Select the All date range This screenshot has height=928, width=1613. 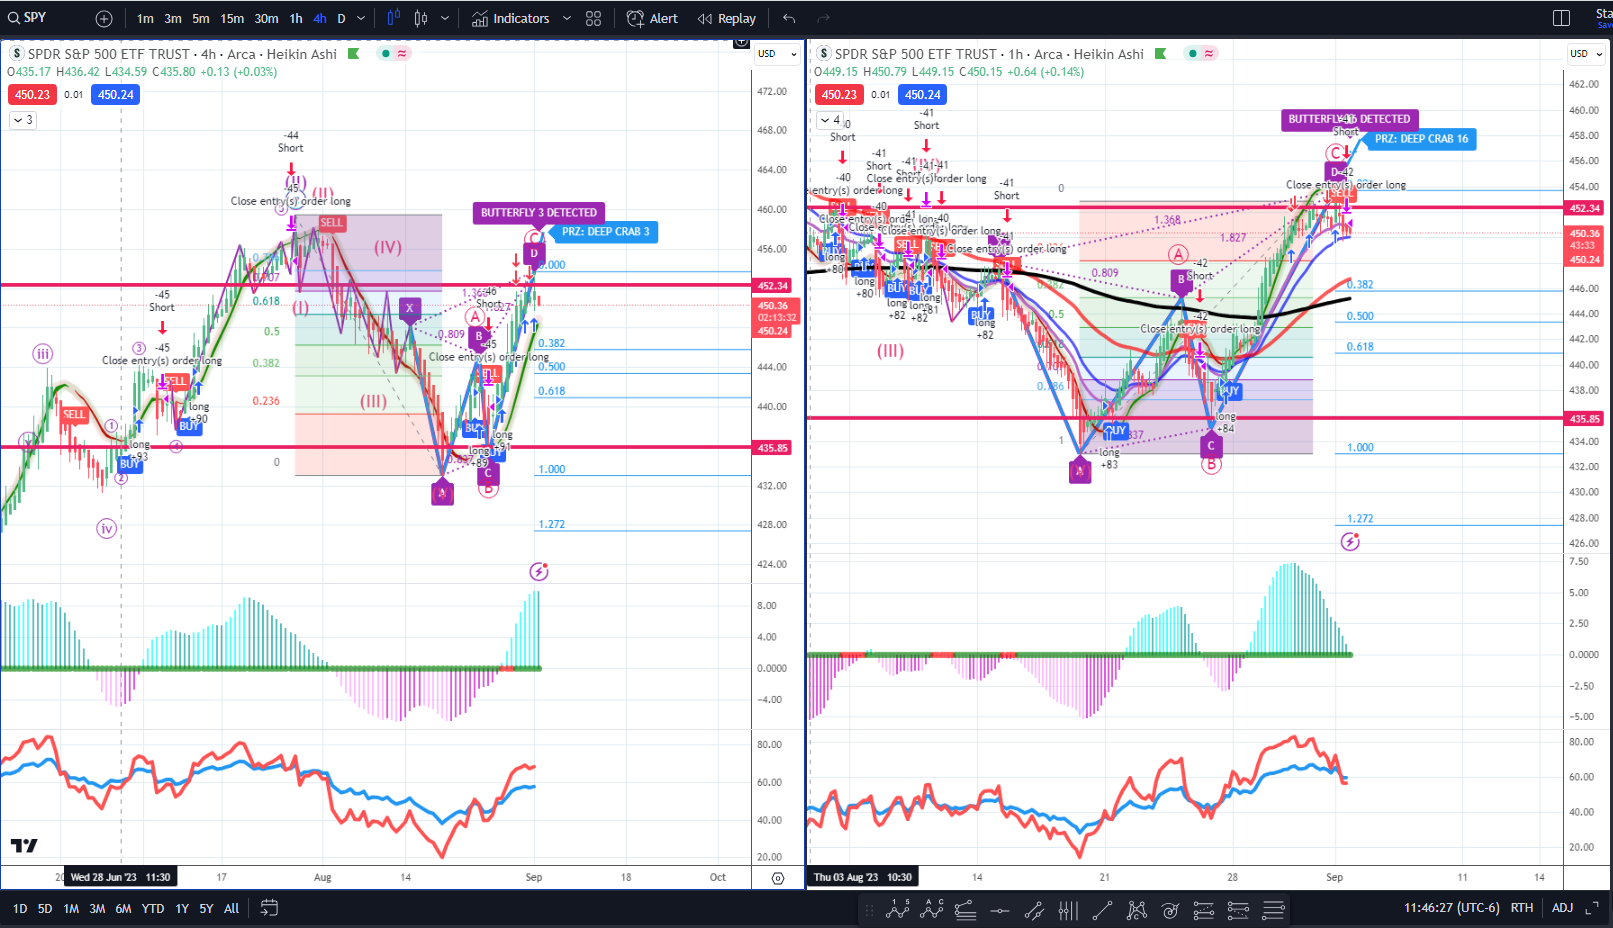(x=232, y=909)
